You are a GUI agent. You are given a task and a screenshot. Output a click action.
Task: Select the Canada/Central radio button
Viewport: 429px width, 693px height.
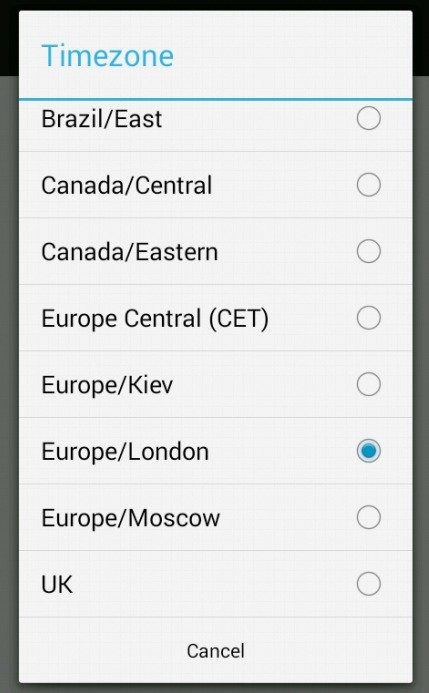point(368,185)
